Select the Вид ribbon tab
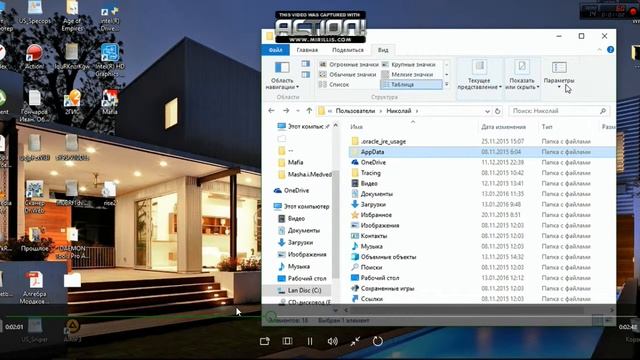Screen dimensions: 640x360 coord(383,50)
